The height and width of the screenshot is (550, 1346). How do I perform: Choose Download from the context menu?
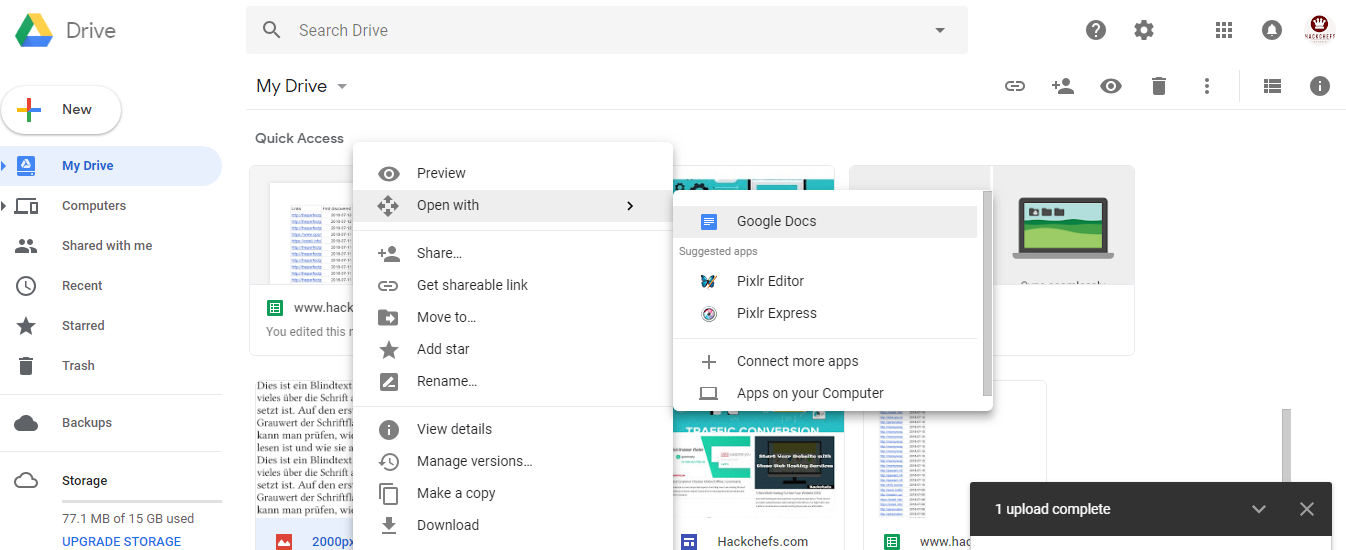pos(513,526)
